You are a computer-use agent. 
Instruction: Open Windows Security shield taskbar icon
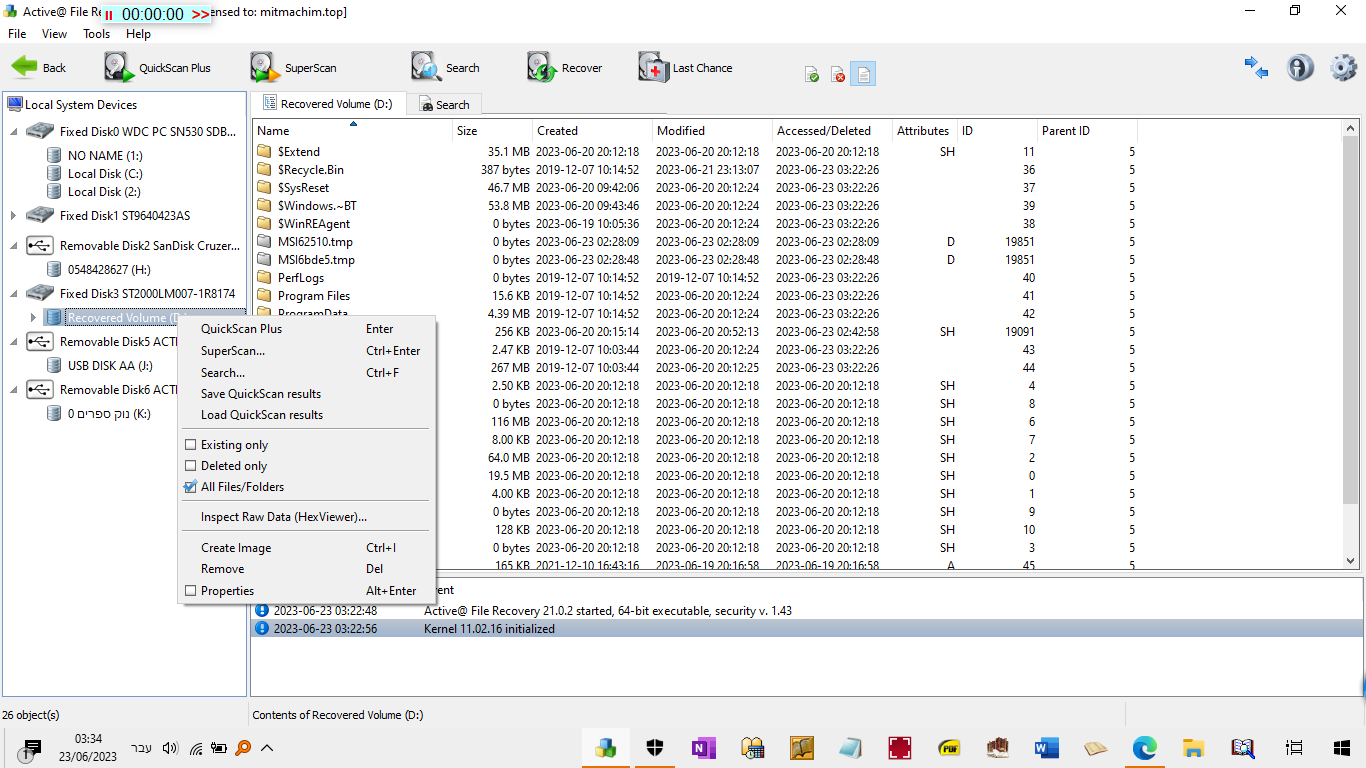(x=655, y=748)
